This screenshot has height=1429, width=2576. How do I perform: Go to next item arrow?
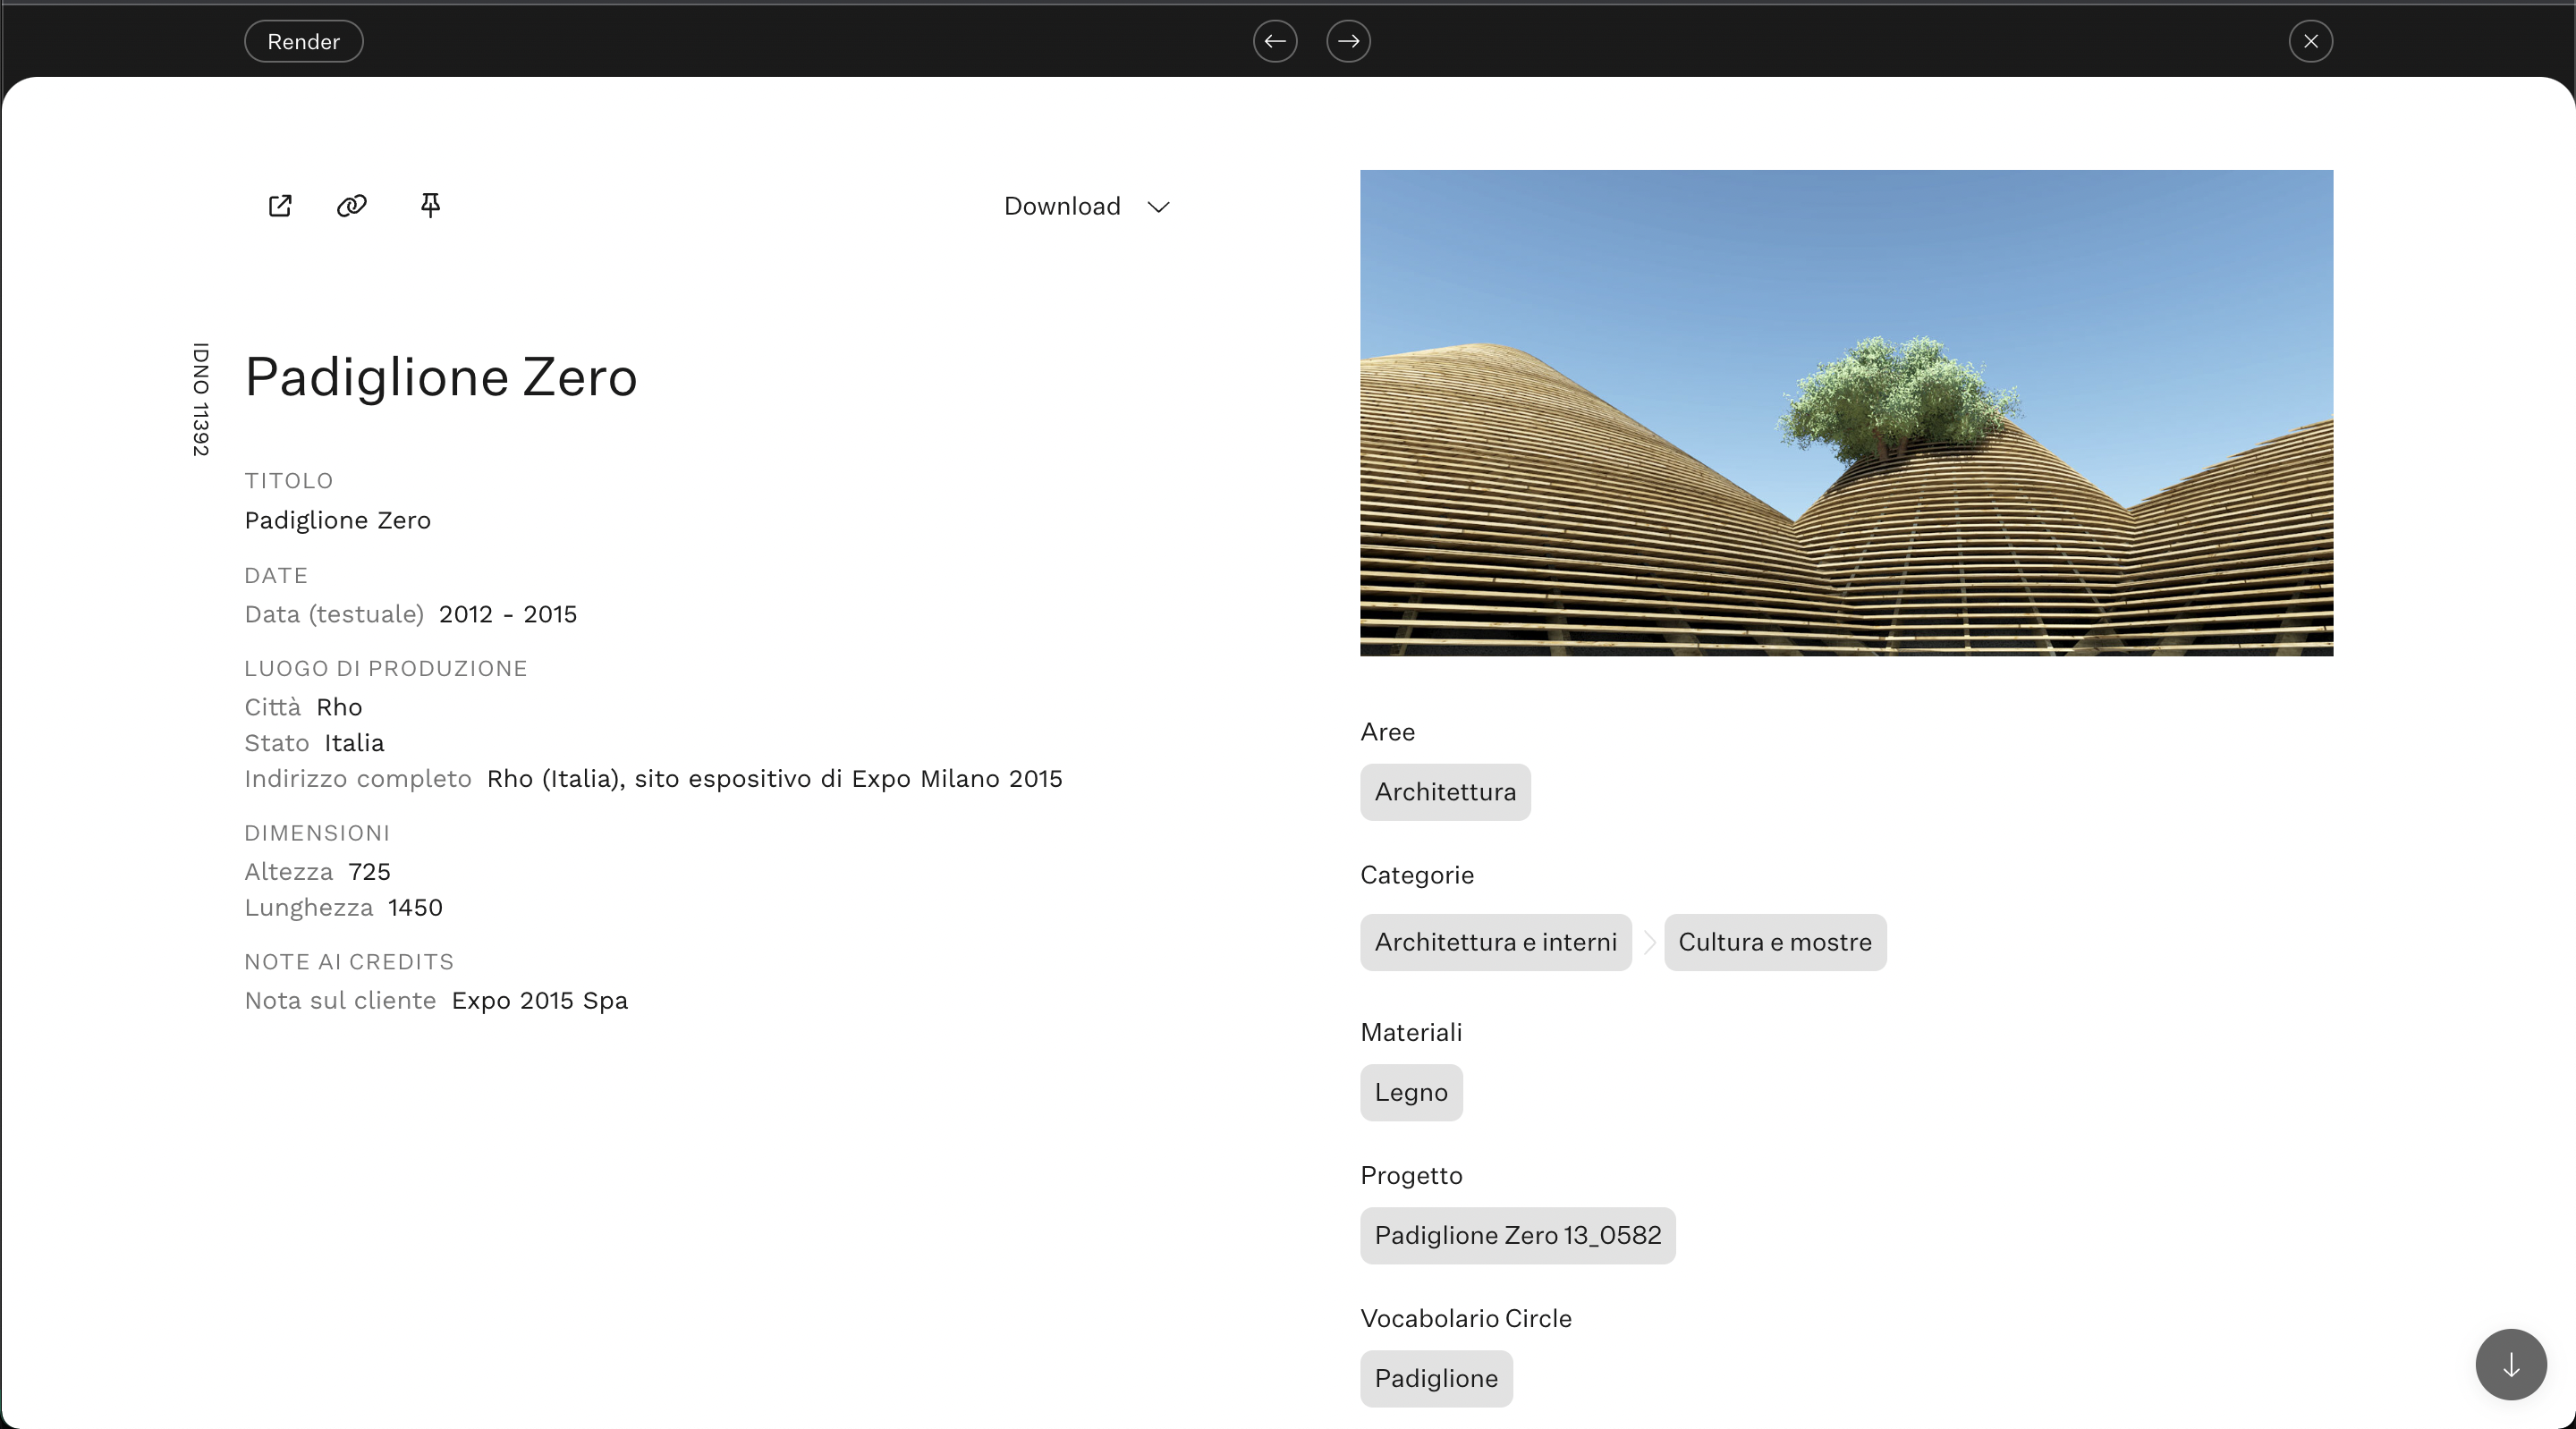(1348, 41)
